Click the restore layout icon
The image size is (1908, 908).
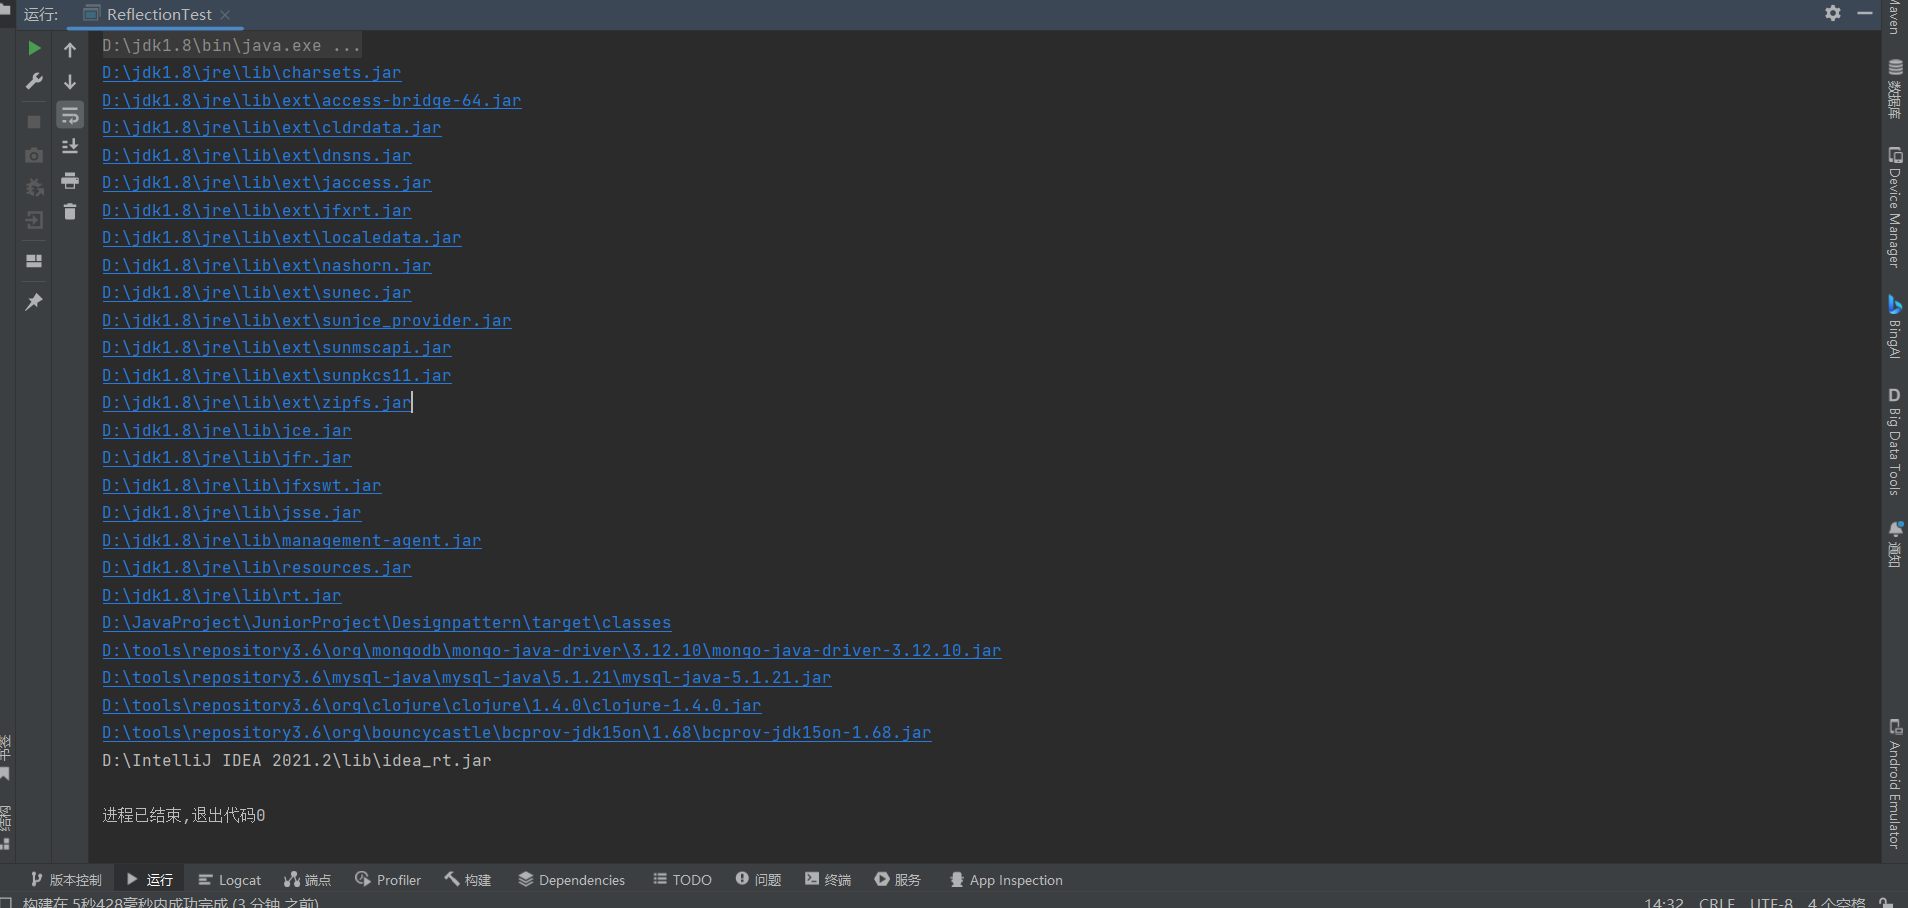34,261
